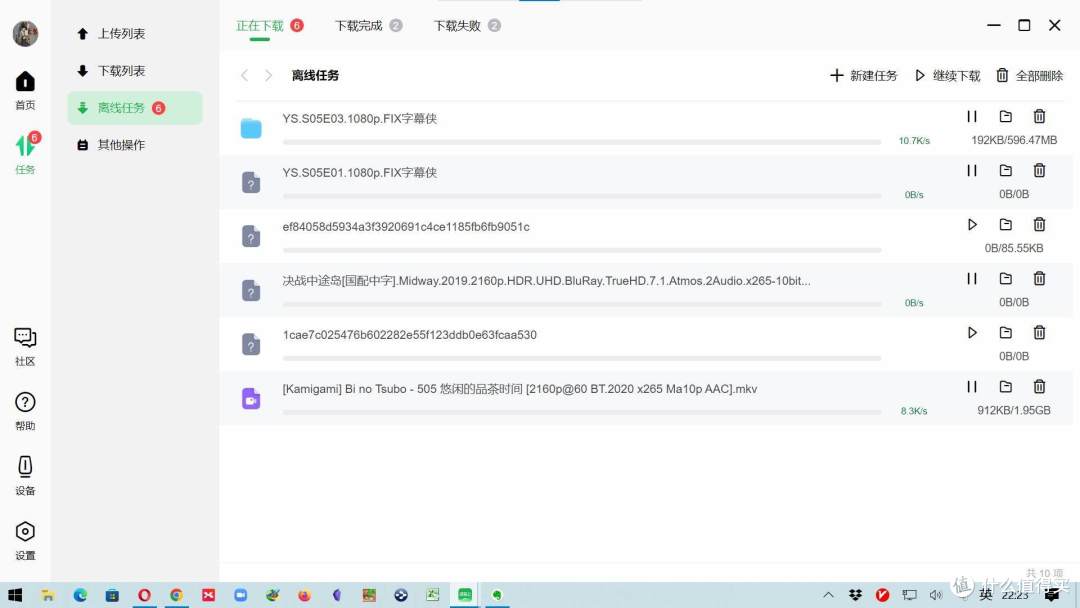Click 新建任务 to create new task
The height and width of the screenshot is (608, 1080).
tap(864, 76)
